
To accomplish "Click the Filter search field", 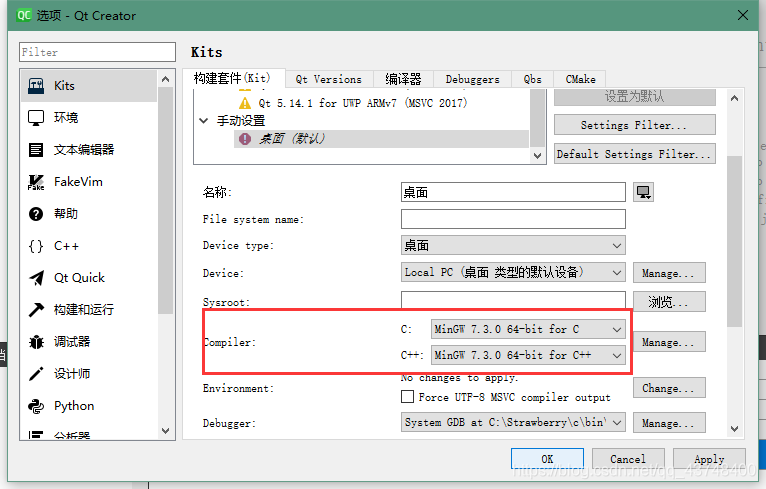I will pyautogui.click(x=97, y=52).
